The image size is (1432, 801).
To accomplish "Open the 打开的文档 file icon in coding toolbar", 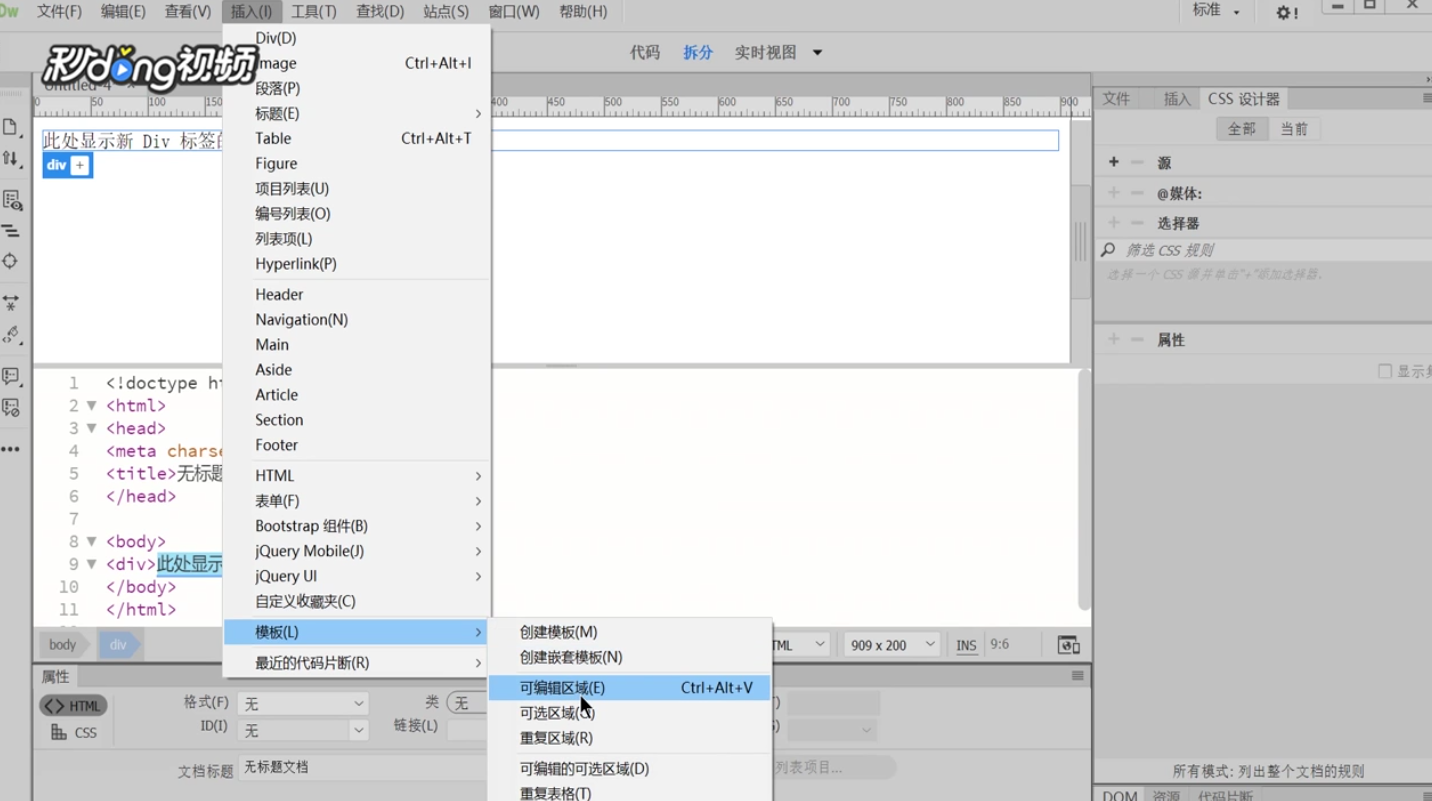I will pos(13,127).
